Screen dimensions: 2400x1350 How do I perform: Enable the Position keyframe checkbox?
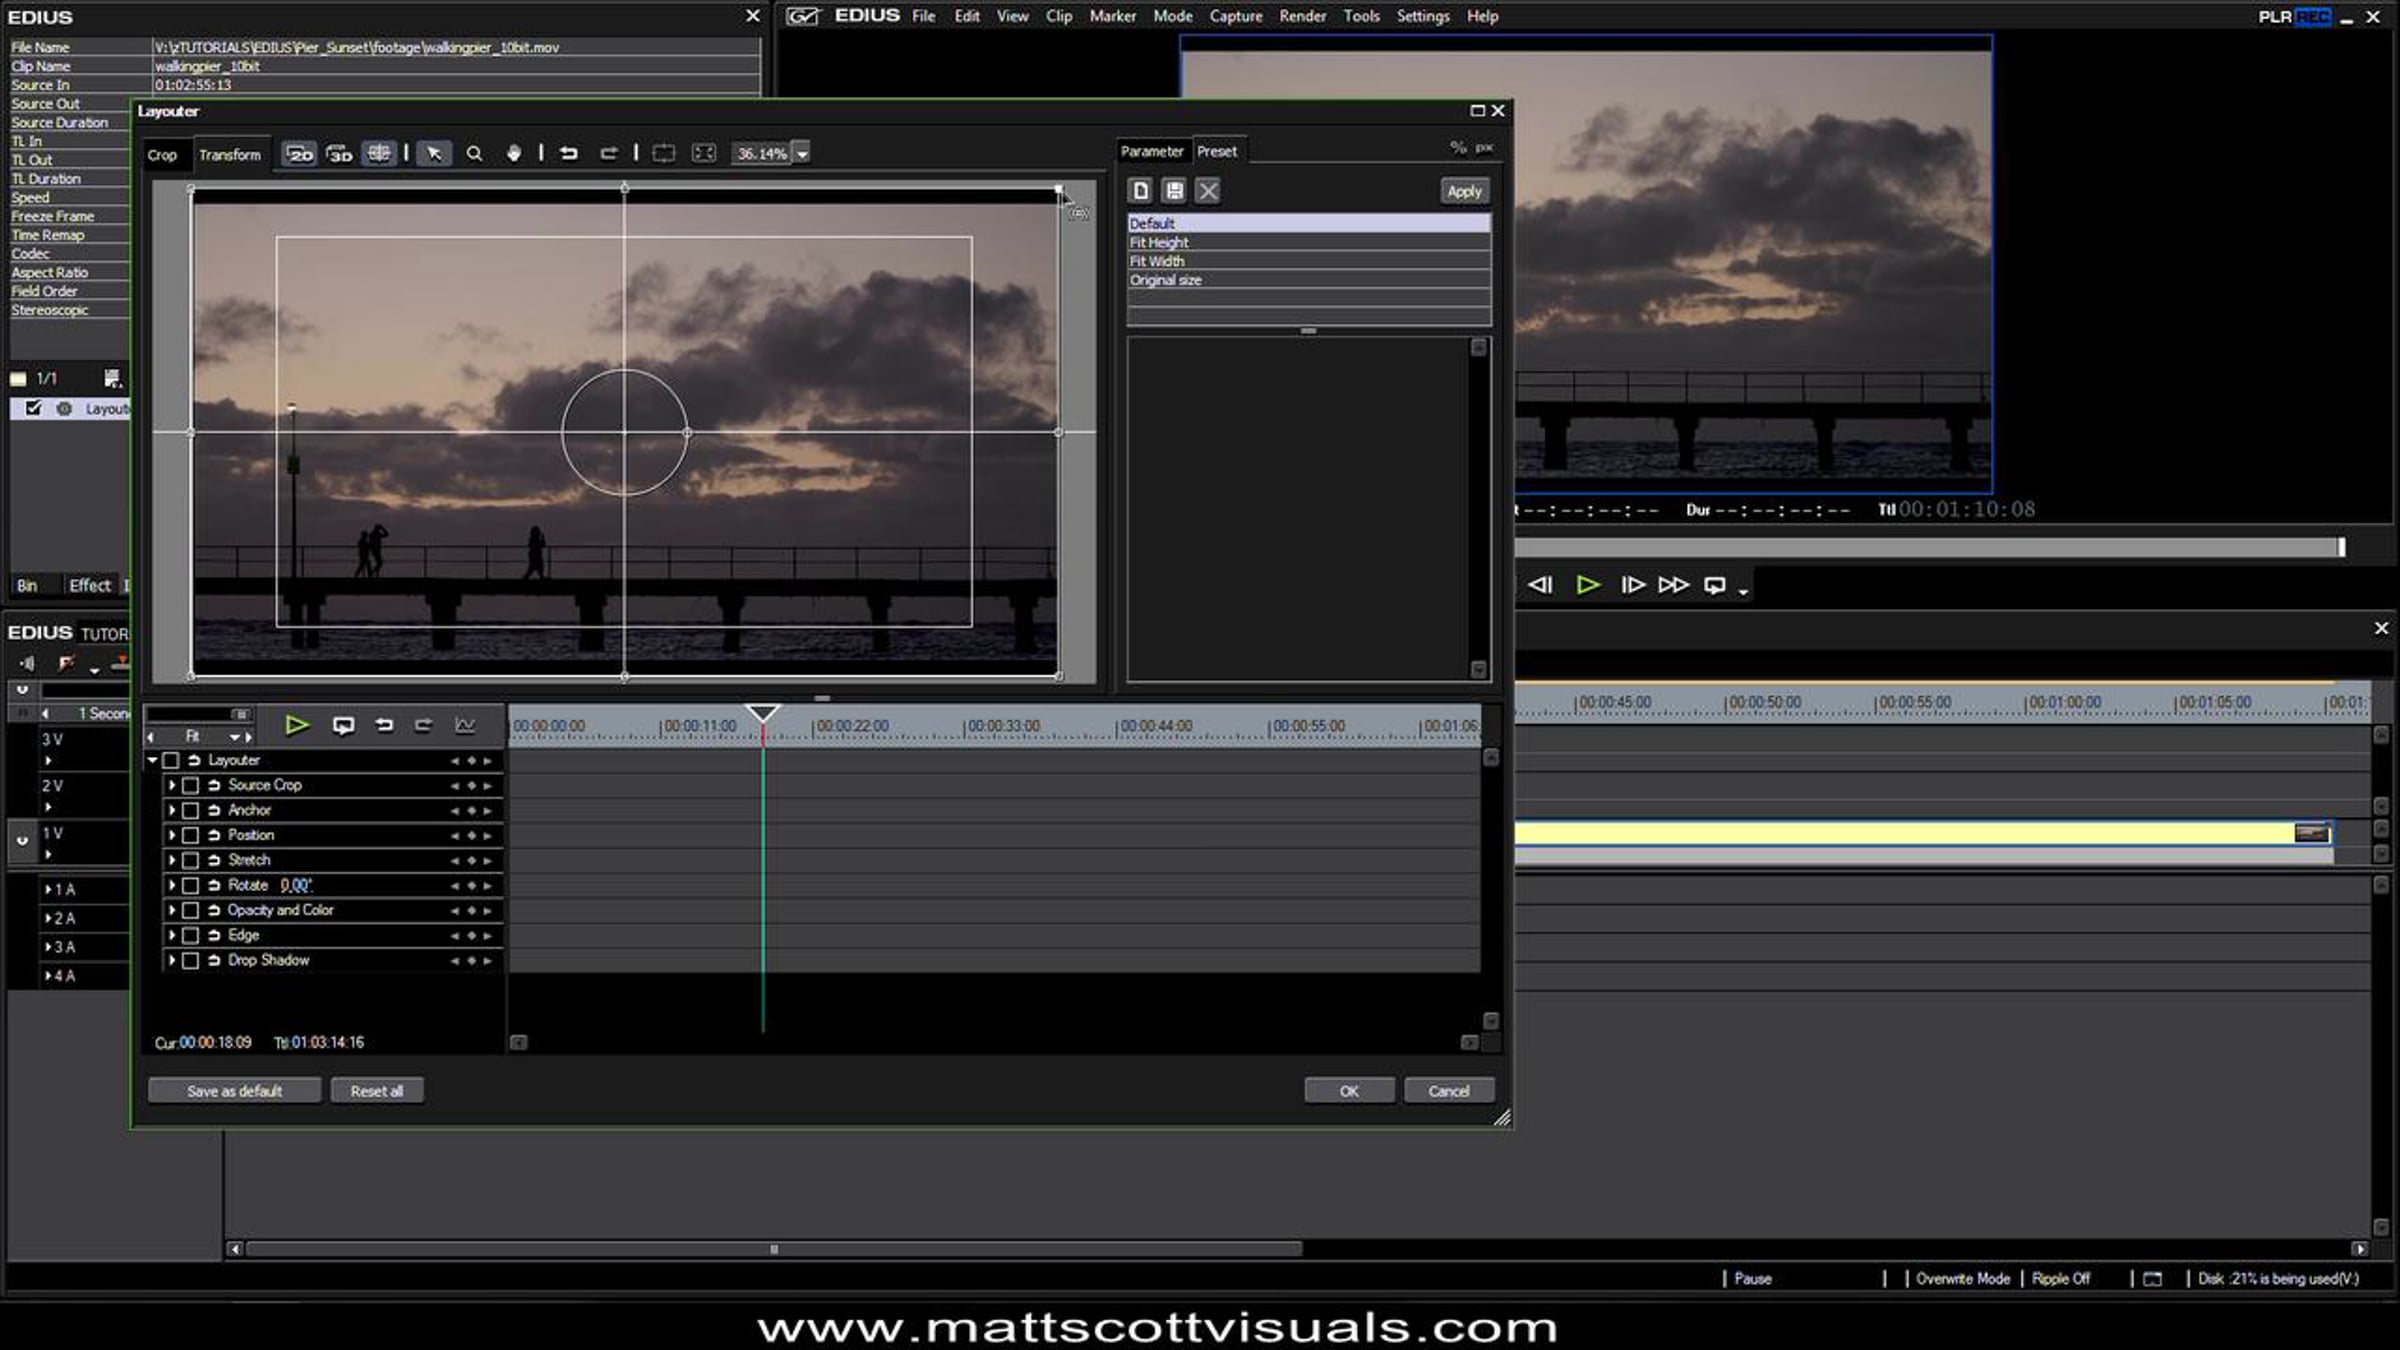coord(191,836)
